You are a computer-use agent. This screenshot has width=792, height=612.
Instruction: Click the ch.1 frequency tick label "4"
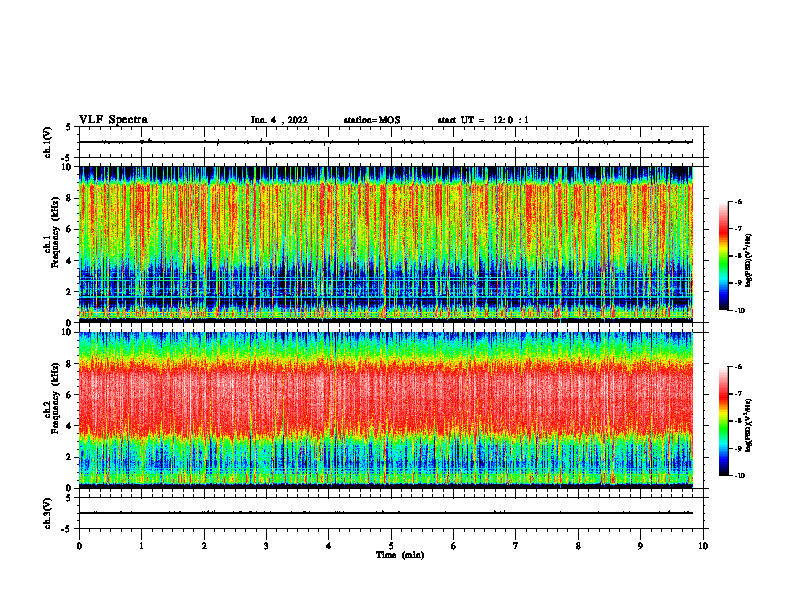[70, 261]
